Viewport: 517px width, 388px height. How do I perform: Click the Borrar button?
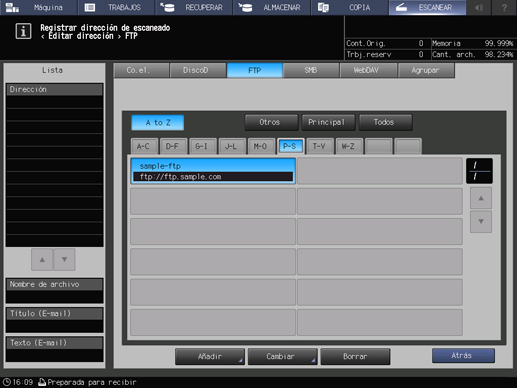tap(355, 356)
